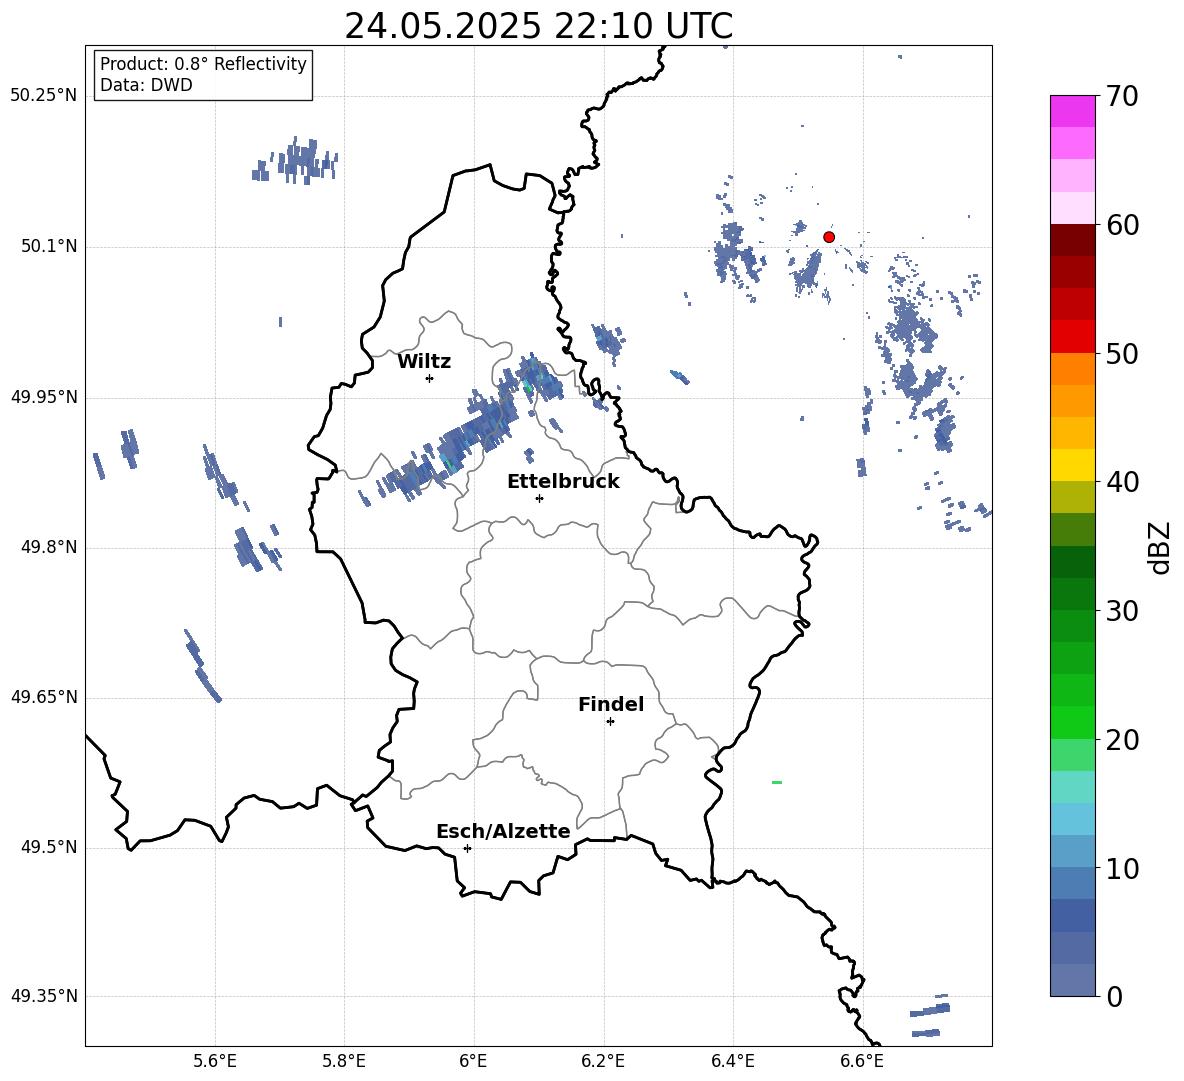Click the 0 tick on the colorbar

point(1114,997)
